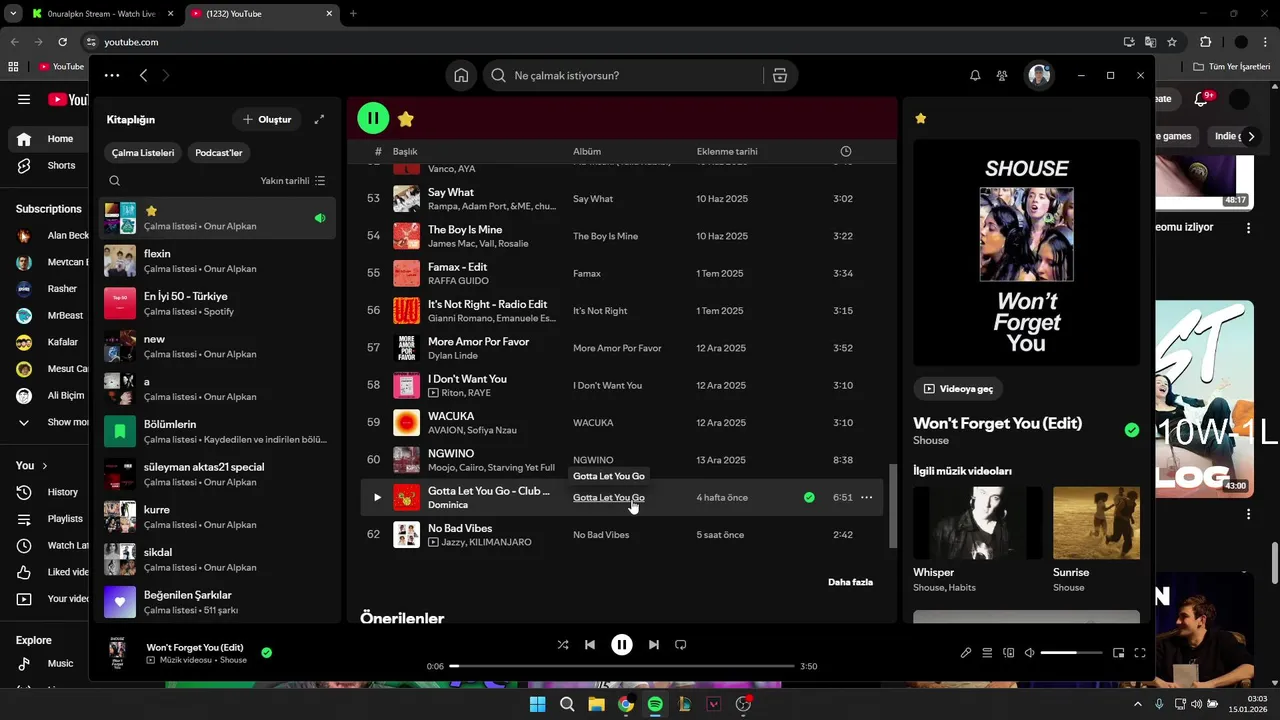Pause playlist with green header button
The height and width of the screenshot is (720, 1280).
pyautogui.click(x=373, y=118)
